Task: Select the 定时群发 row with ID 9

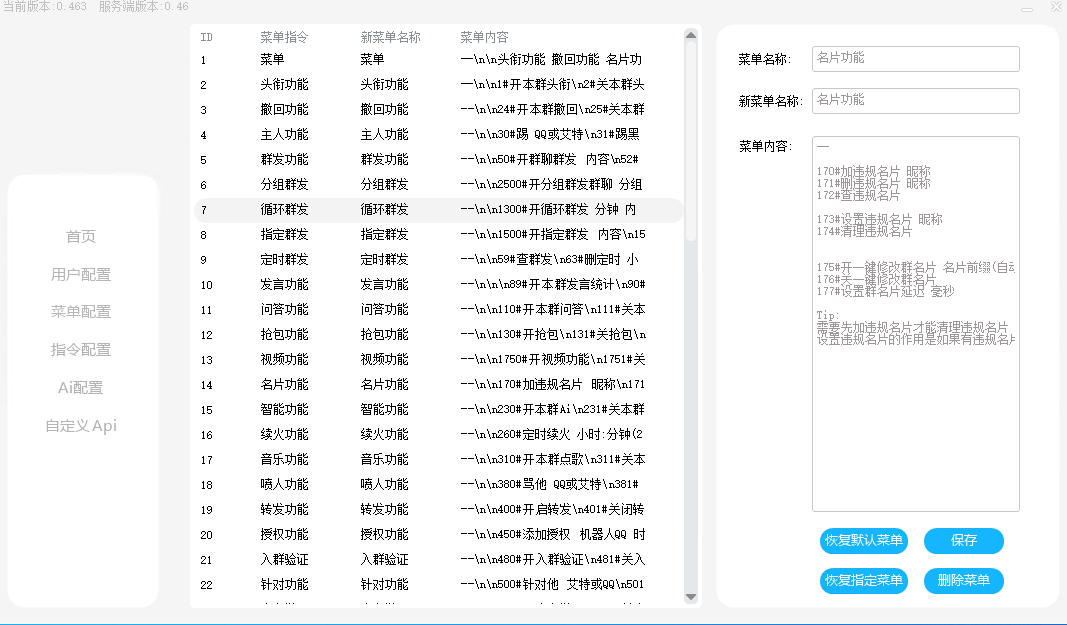Action: (438, 260)
